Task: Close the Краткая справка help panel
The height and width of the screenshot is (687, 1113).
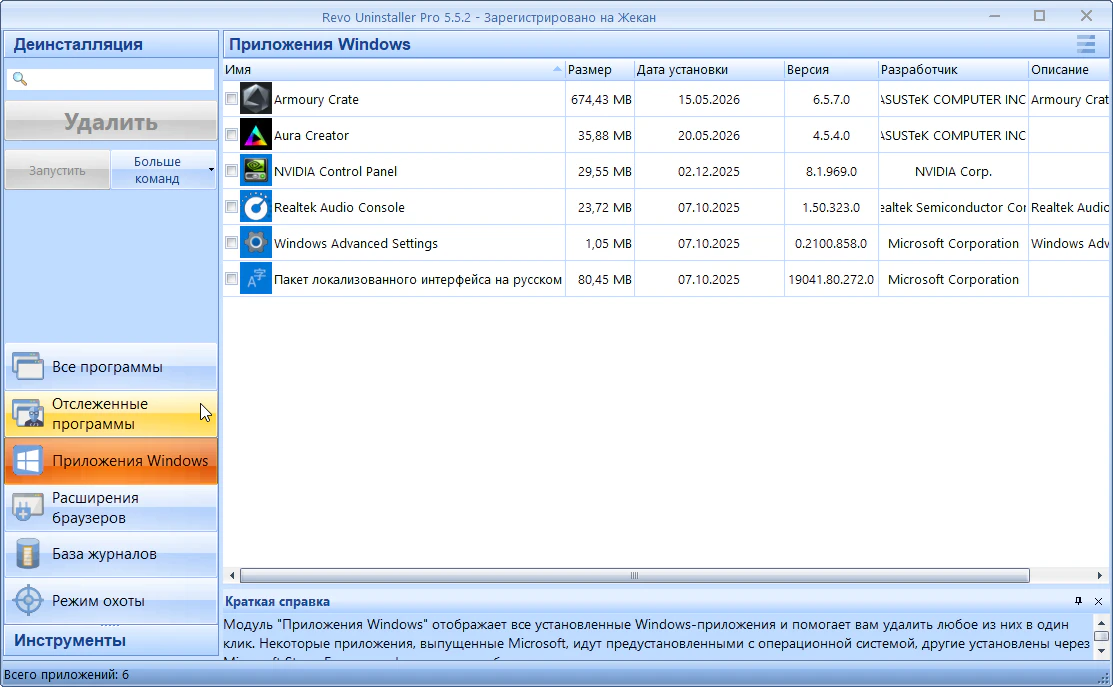Action: 1098,601
